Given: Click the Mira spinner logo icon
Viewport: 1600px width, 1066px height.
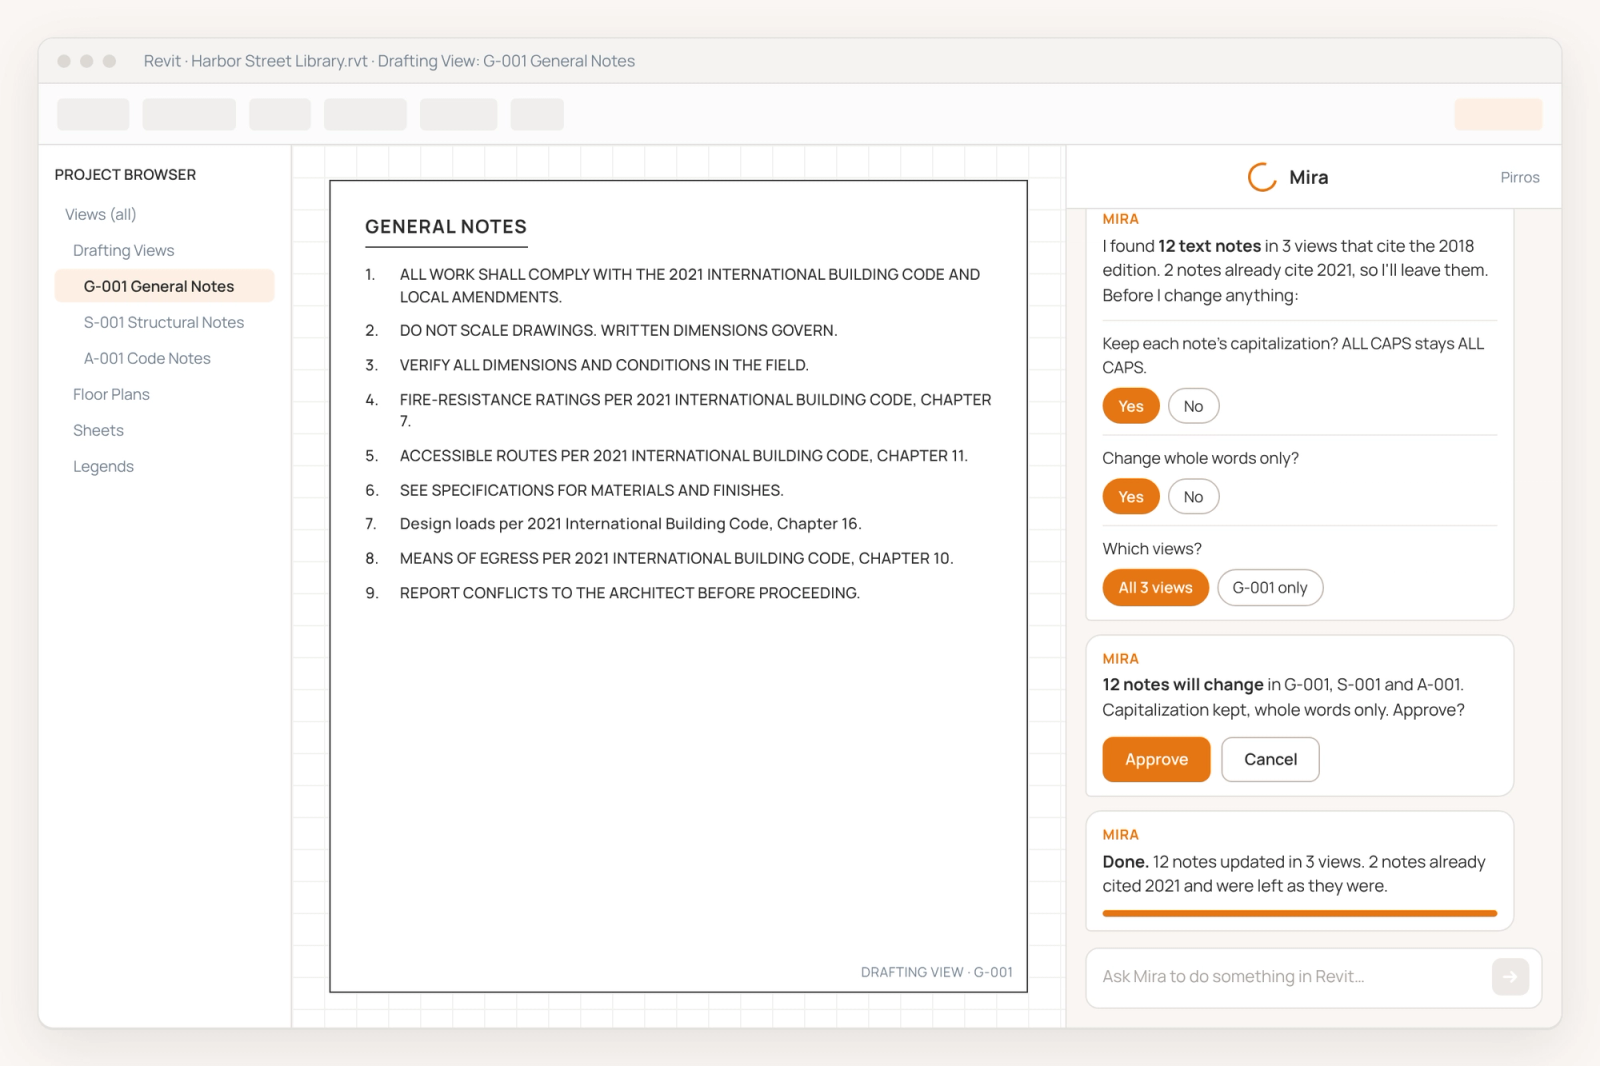Looking at the screenshot, I should pos(1262,177).
